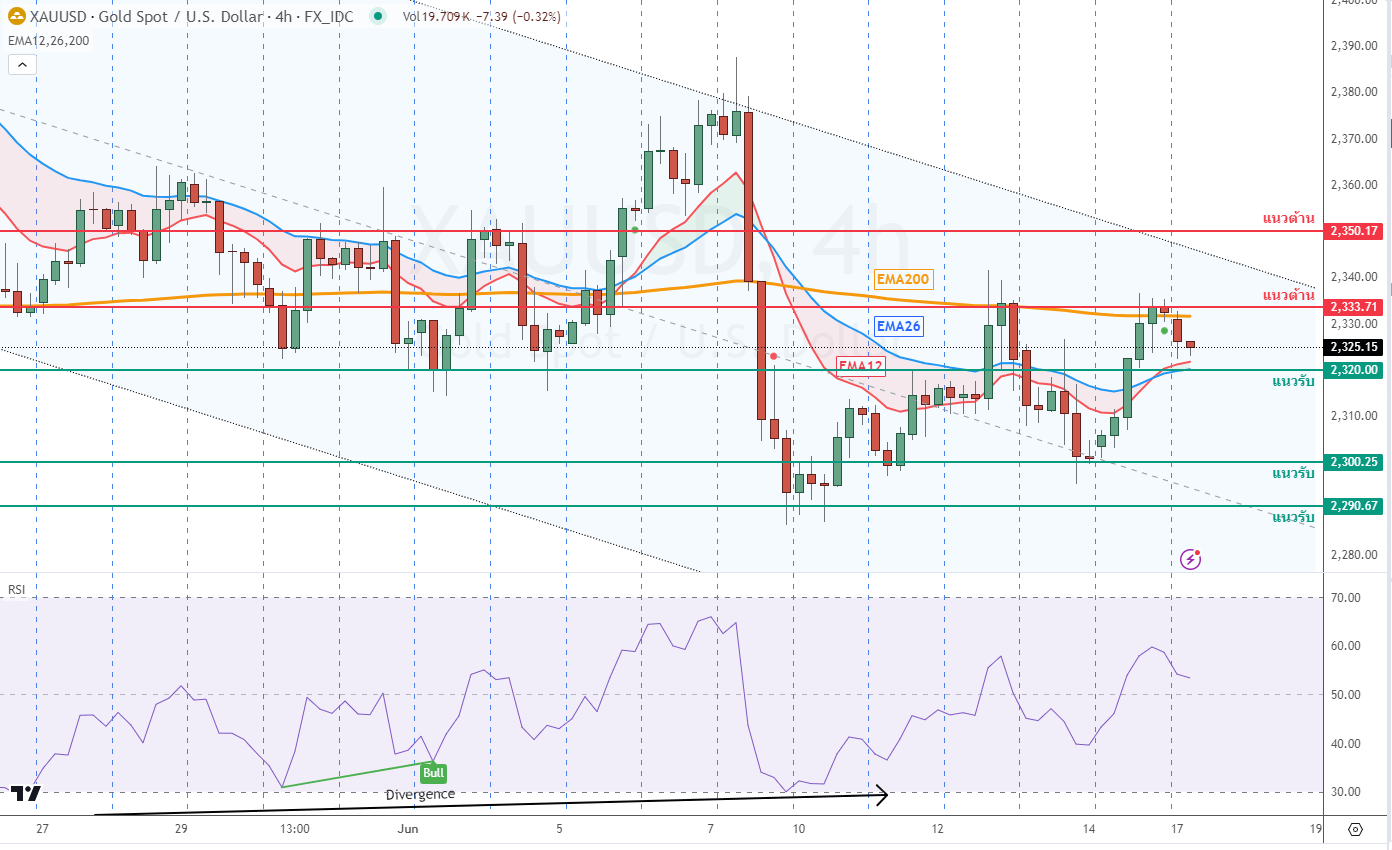
Task: Select the blue EMA26 label
Action: (897, 326)
